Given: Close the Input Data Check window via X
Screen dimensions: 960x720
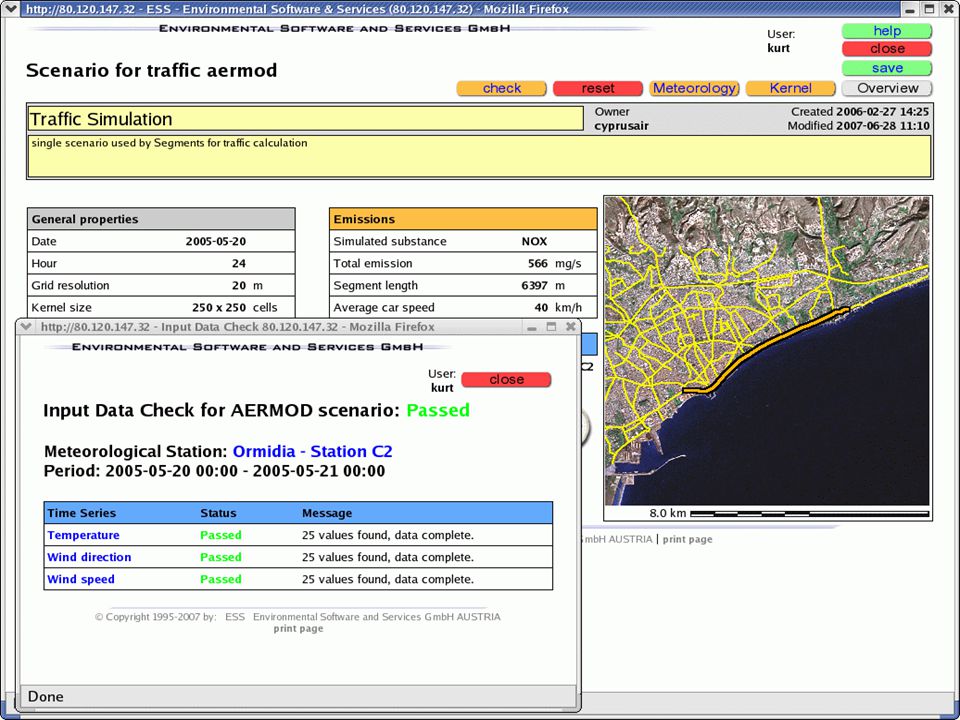Looking at the screenshot, I should [571, 327].
